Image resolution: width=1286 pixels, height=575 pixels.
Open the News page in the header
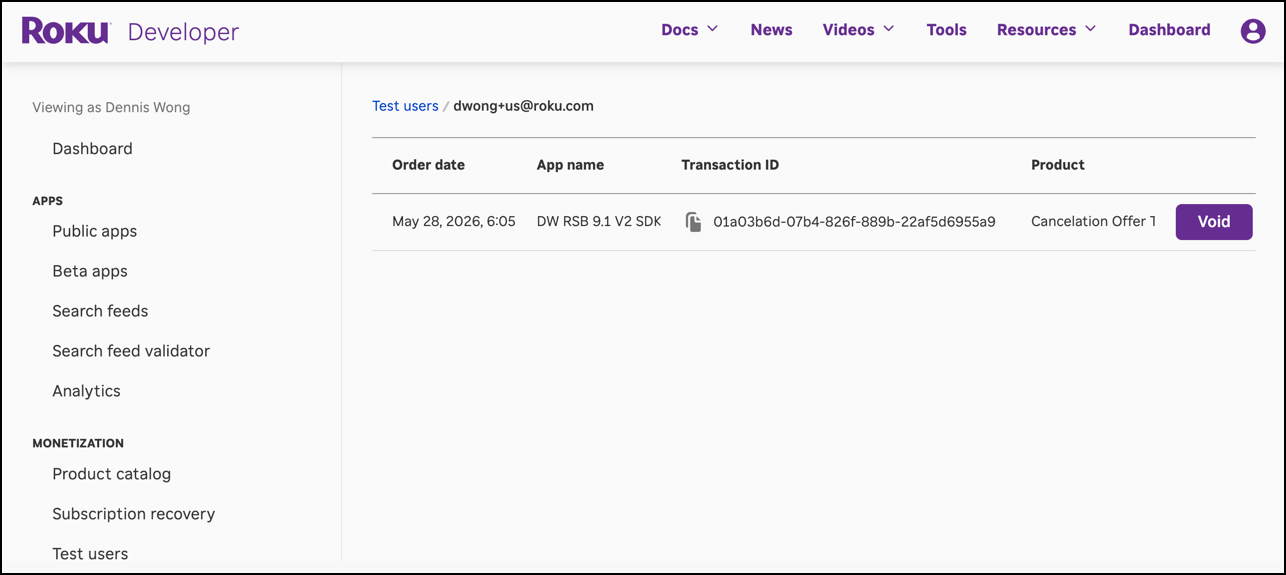click(771, 30)
